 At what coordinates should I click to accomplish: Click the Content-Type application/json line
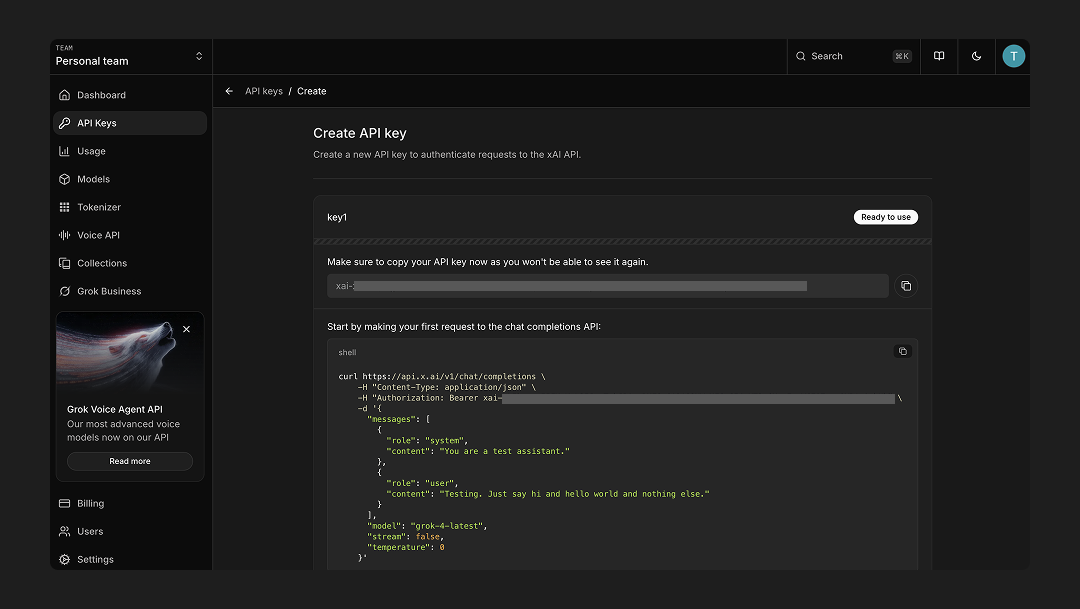click(x=446, y=387)
